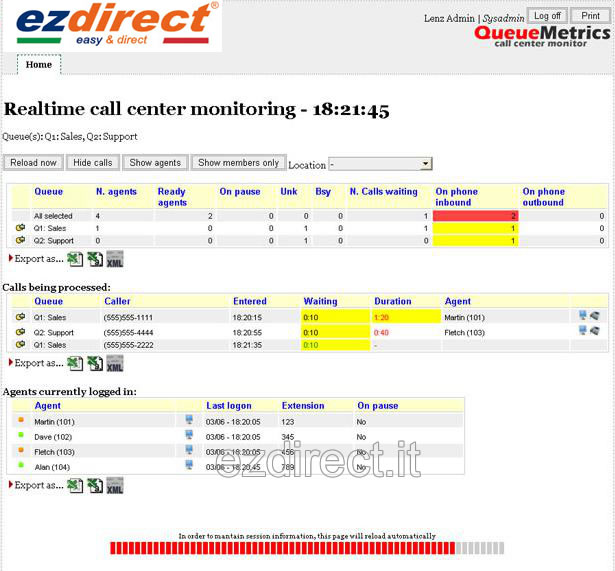Click yellow On phone inbound cell for Q1: Sales
This screenshot has height=571, width=615.
coord(475,228)
